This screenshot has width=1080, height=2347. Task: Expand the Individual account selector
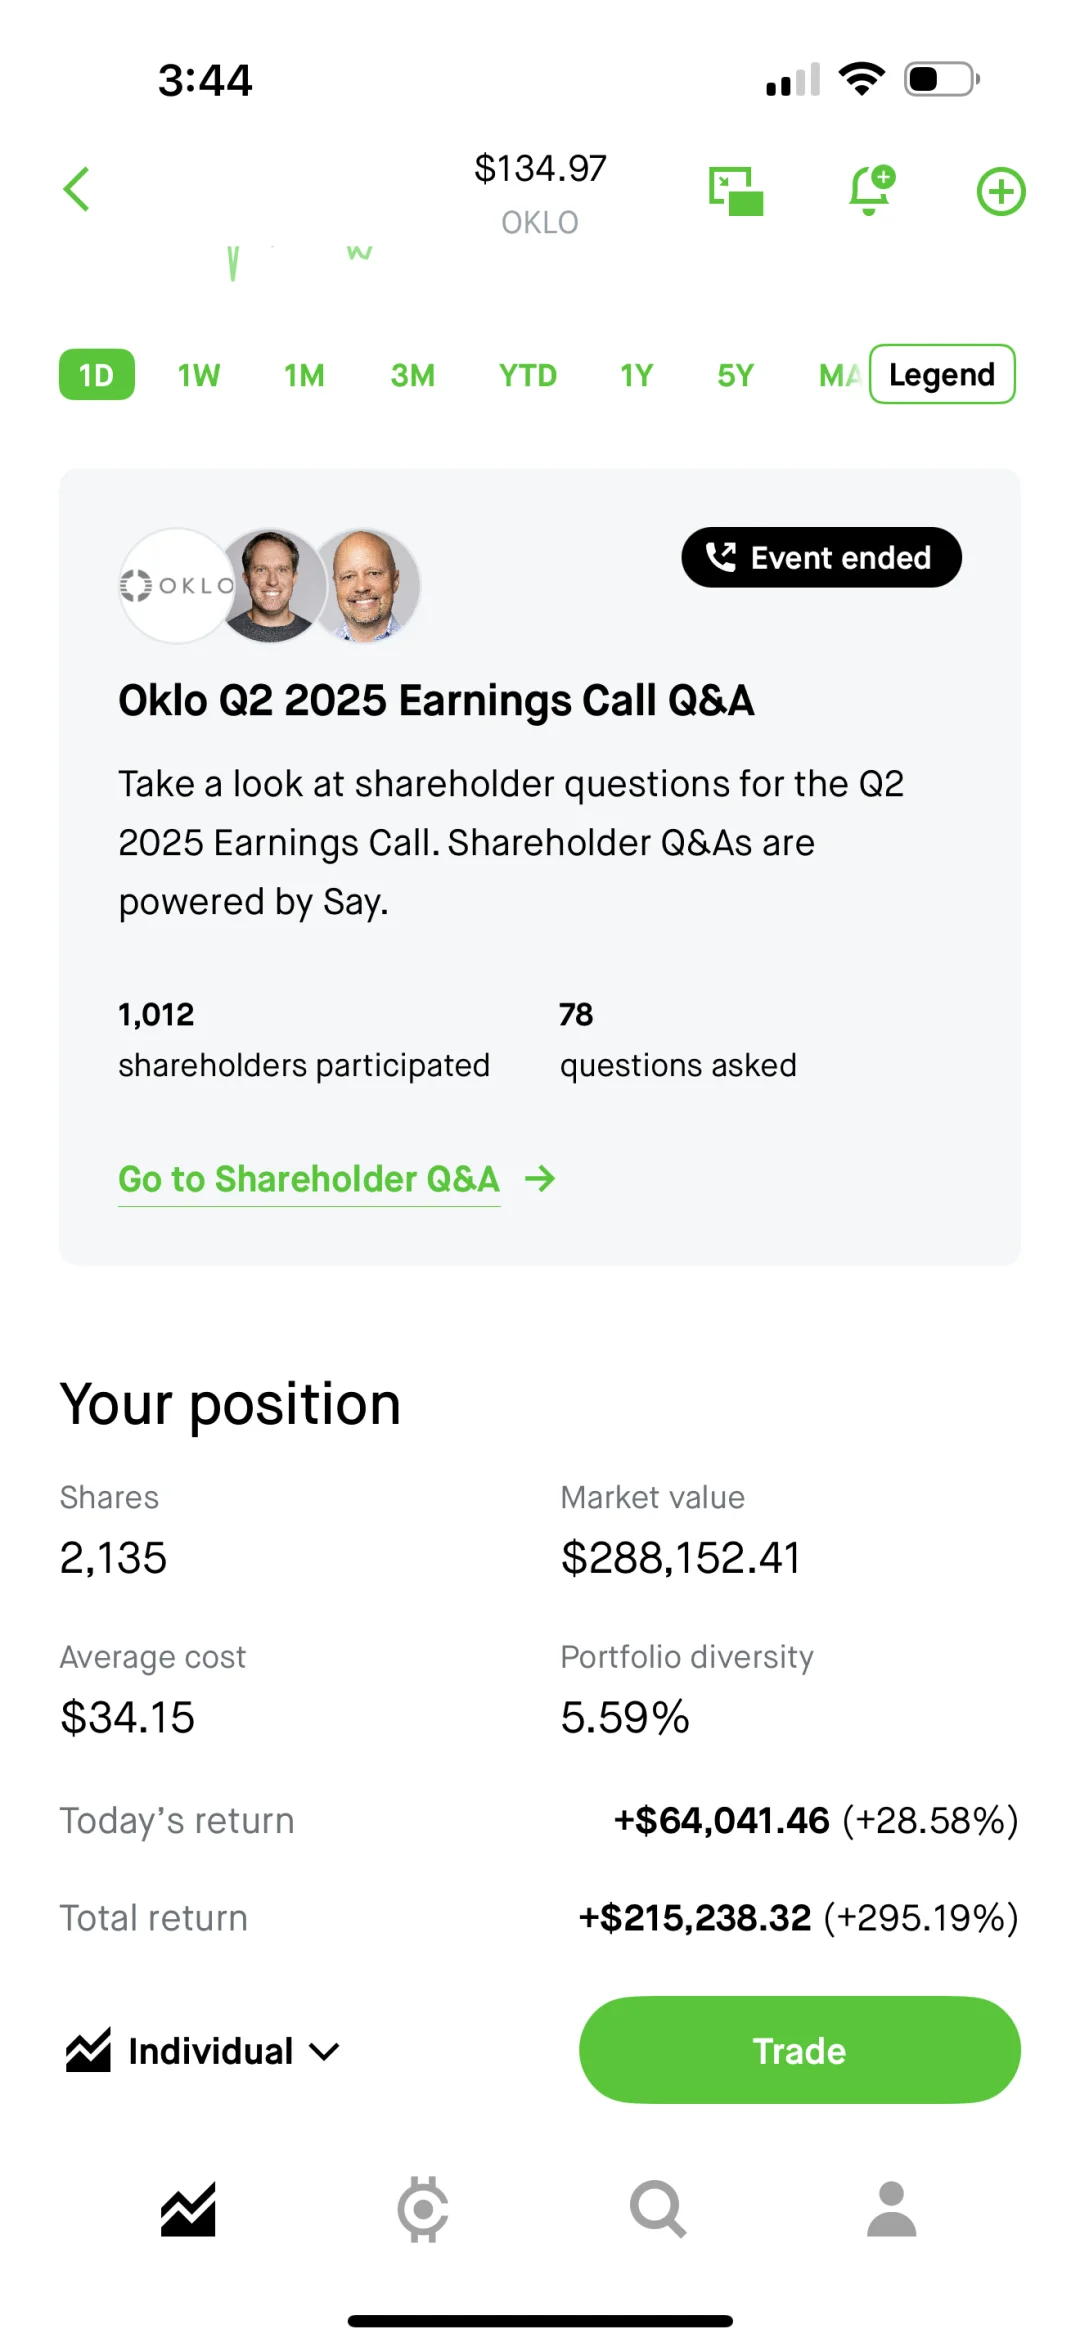click(204, 2051)
